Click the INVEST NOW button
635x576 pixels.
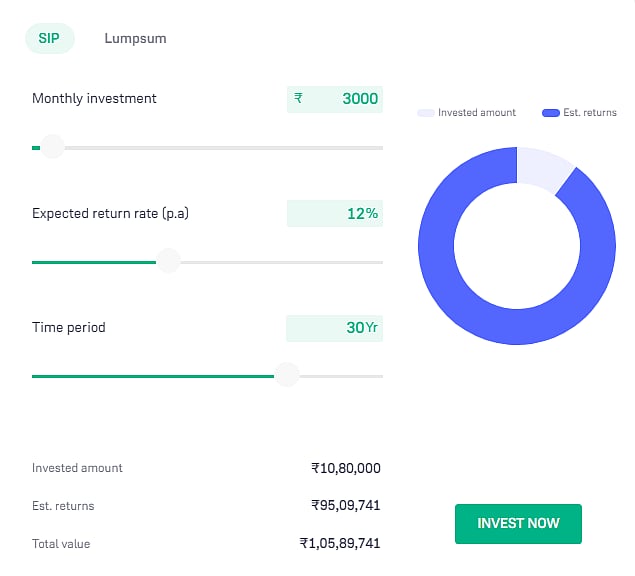(518, 523)
